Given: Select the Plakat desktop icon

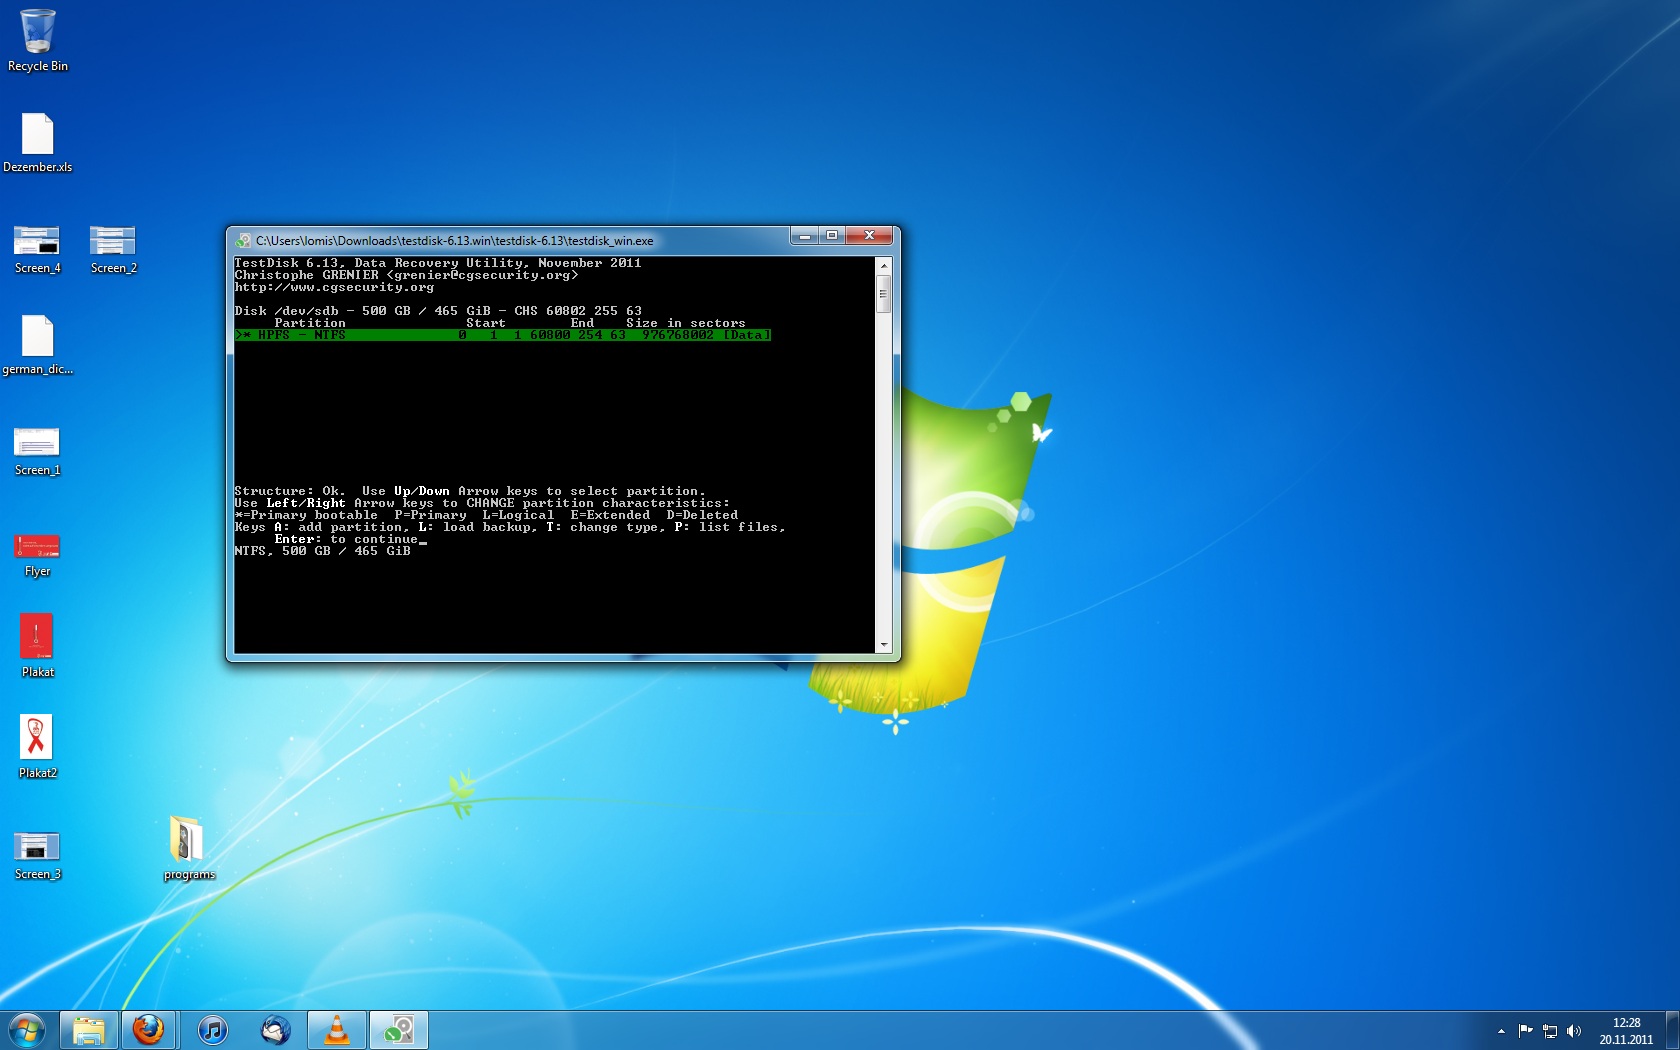Looking at the screenshot, I should pos(37,645).
